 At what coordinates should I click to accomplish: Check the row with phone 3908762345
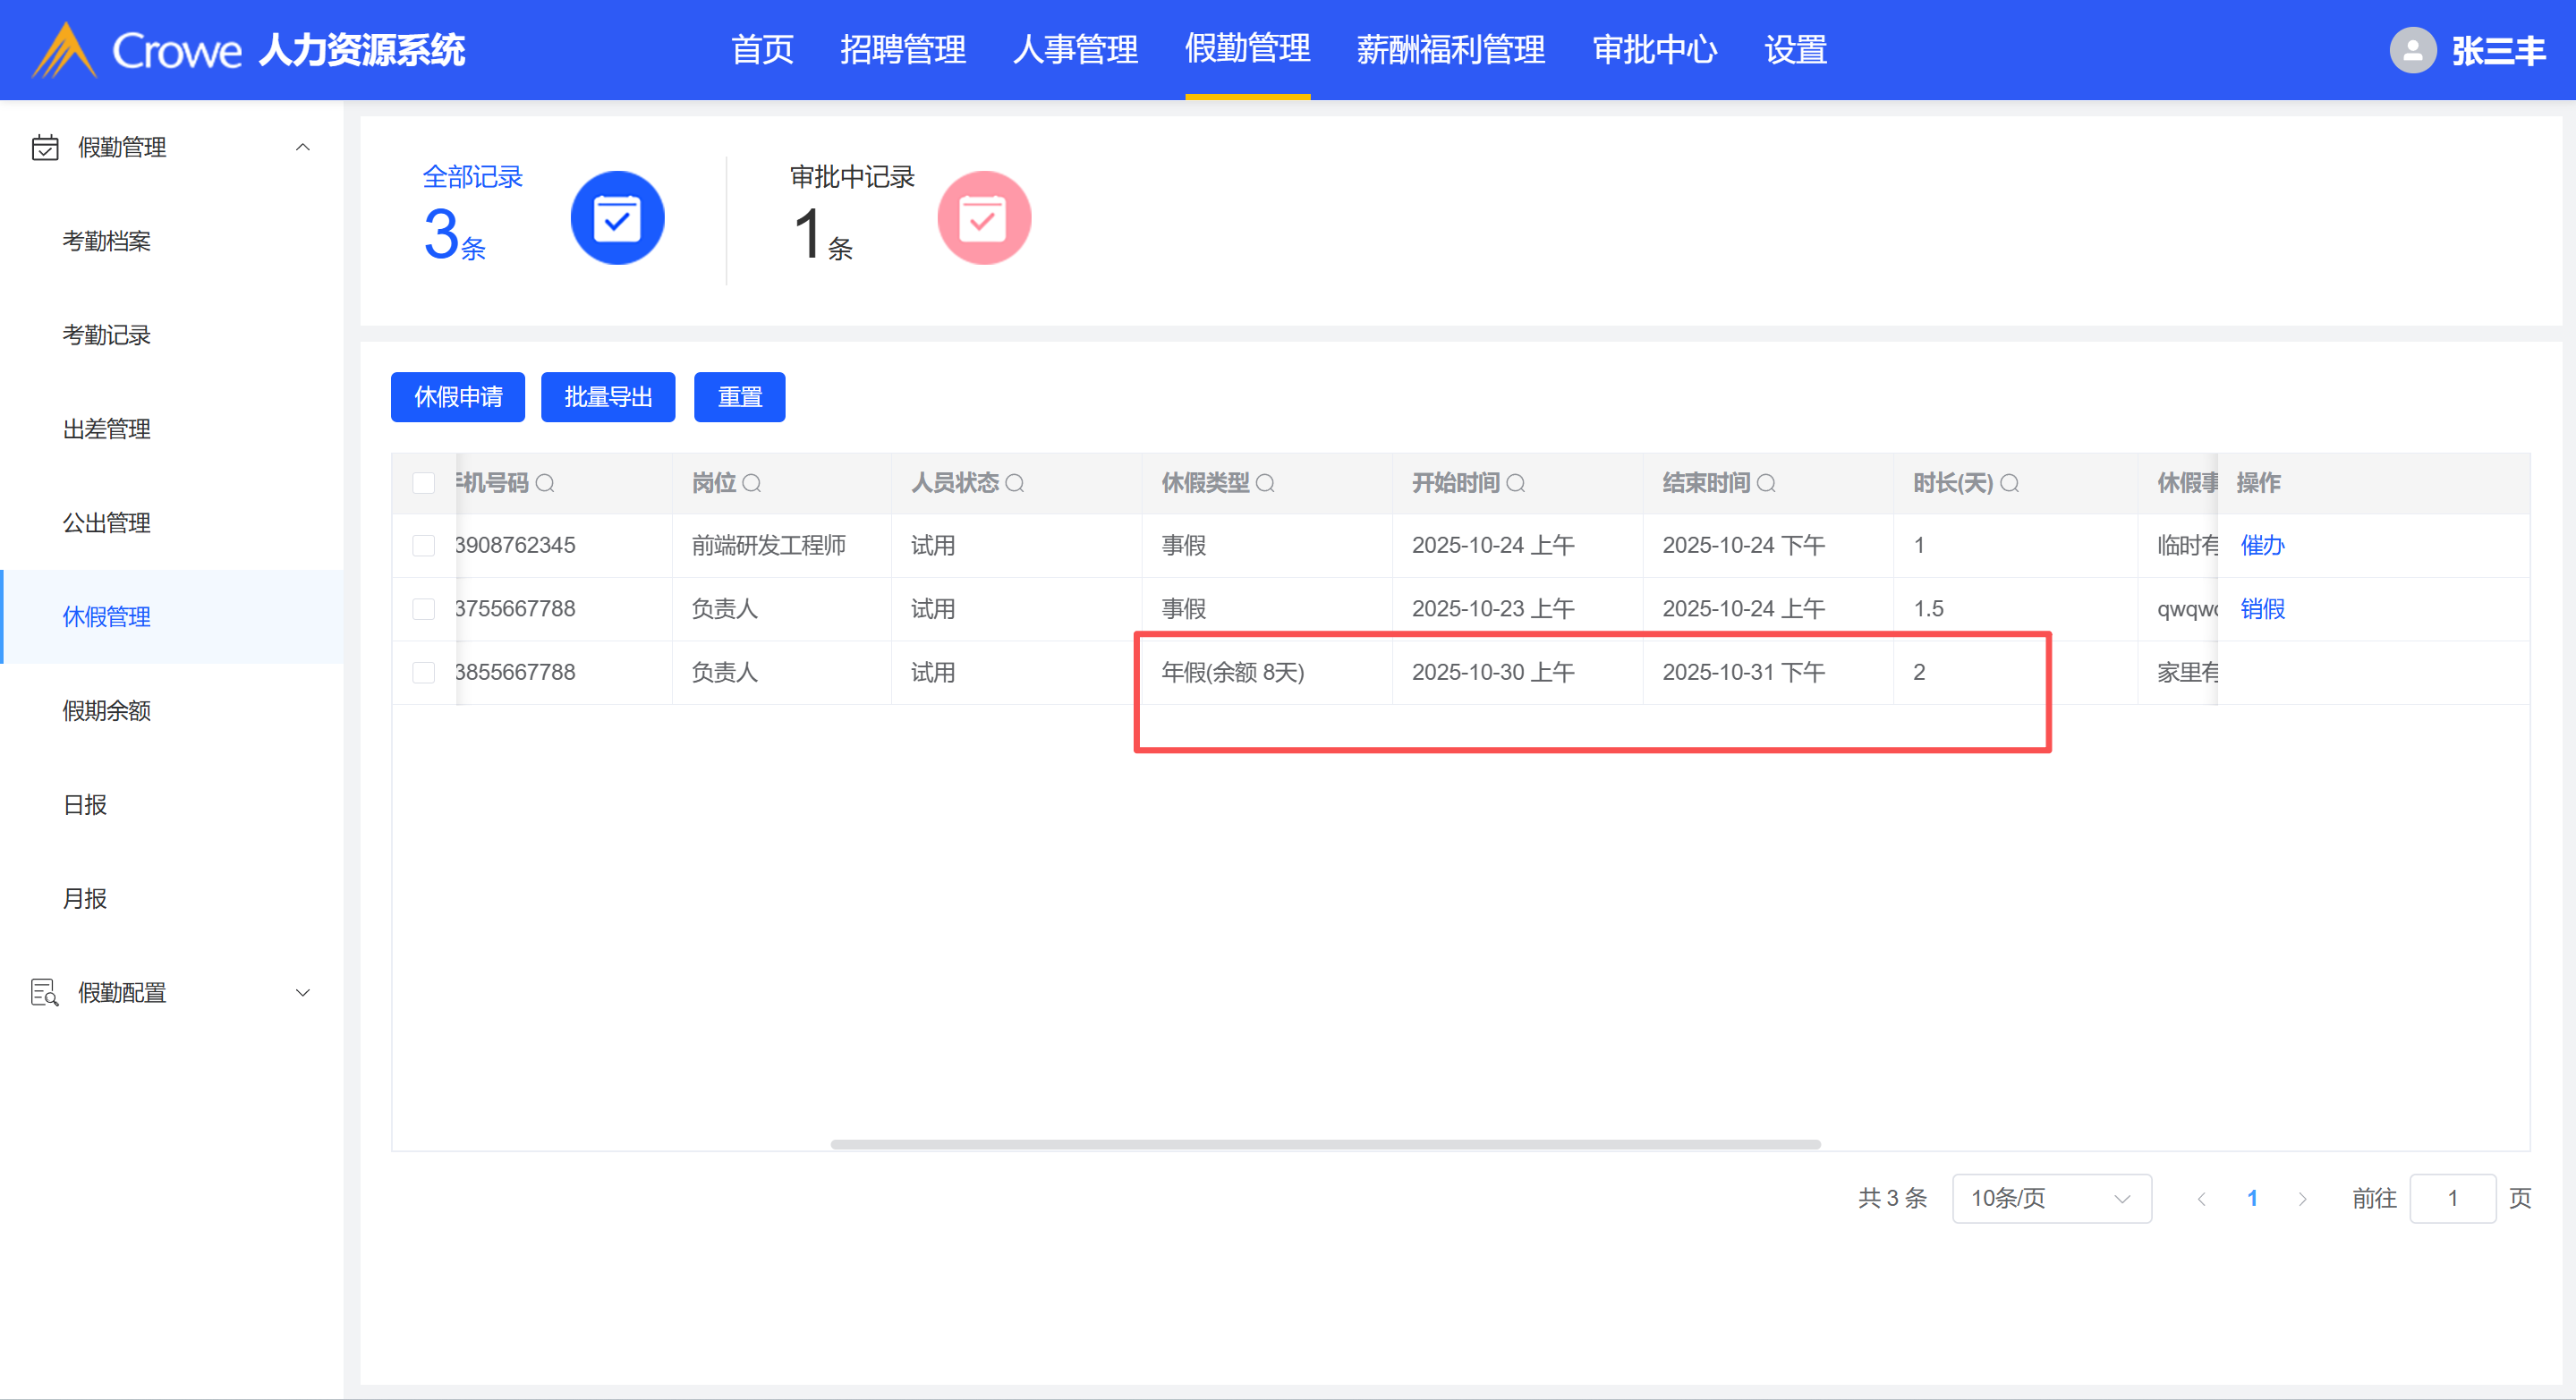(x=424, y=546)
